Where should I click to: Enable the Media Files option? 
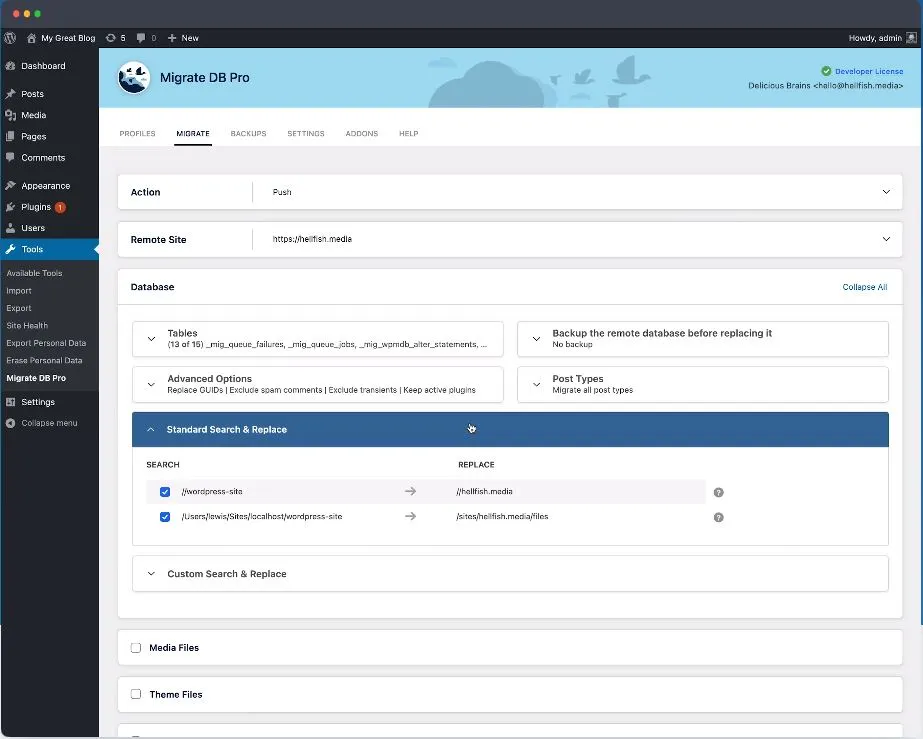136,648
